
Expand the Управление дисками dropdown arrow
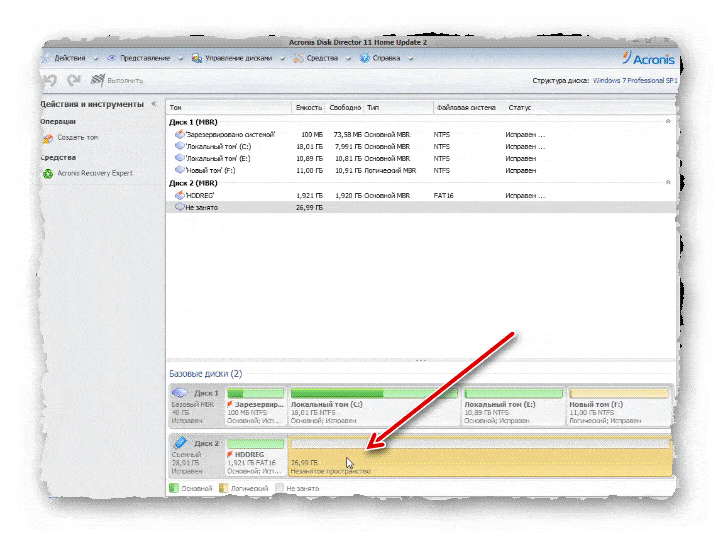pyautogui.click(x=282, y=59)
